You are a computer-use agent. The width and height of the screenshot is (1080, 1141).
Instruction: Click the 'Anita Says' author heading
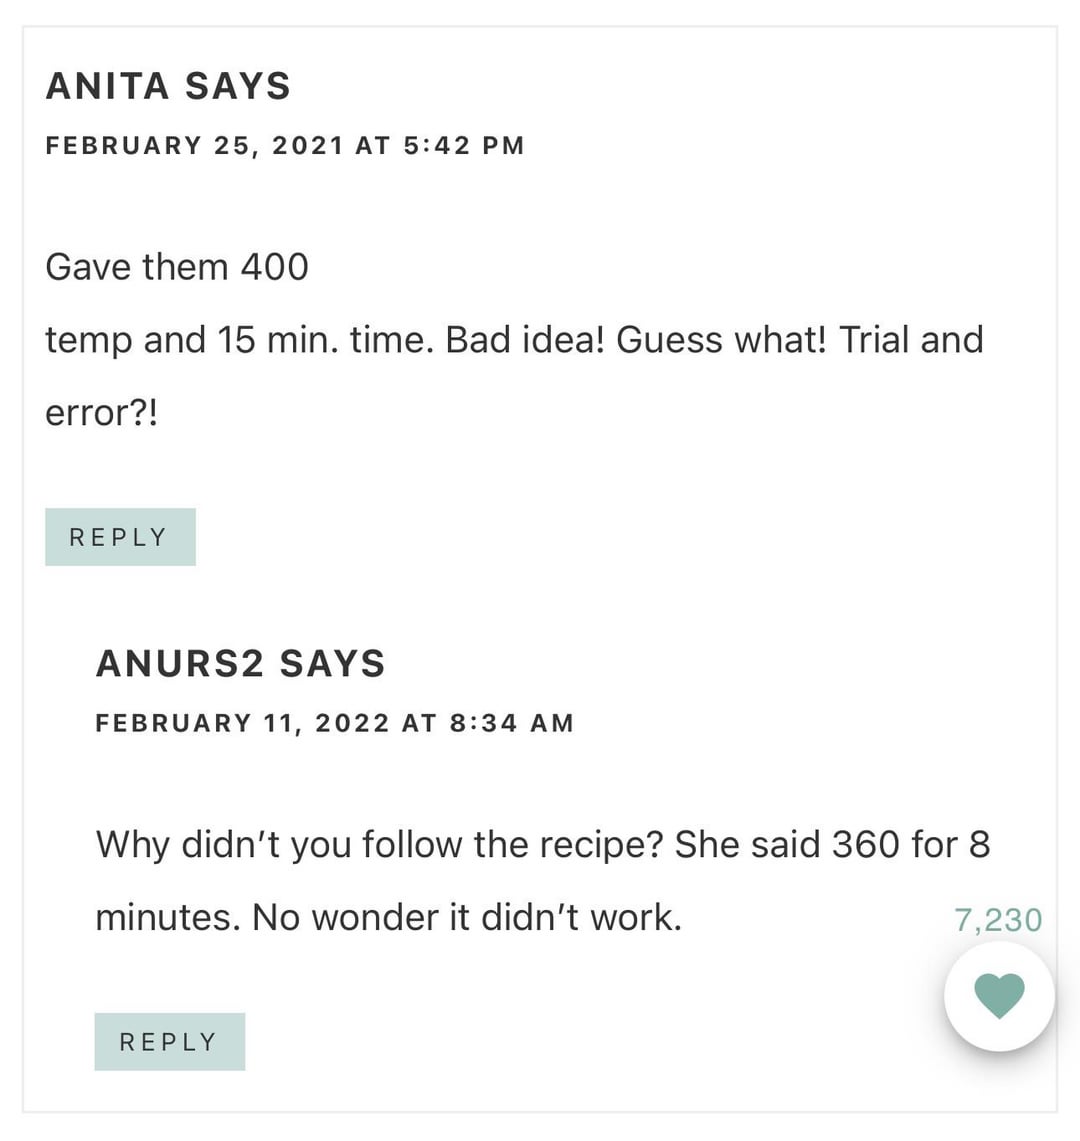(168, 86)
